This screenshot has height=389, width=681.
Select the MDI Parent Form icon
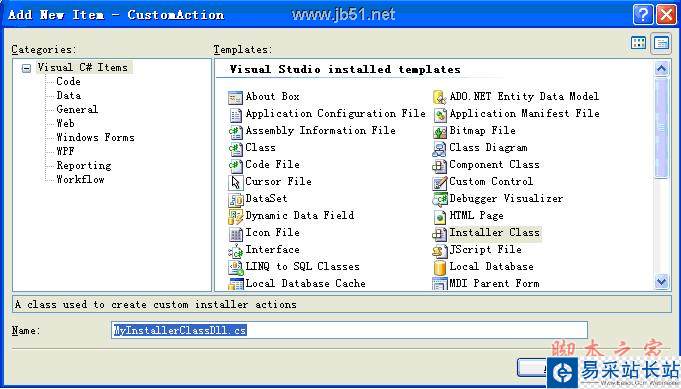439,284
